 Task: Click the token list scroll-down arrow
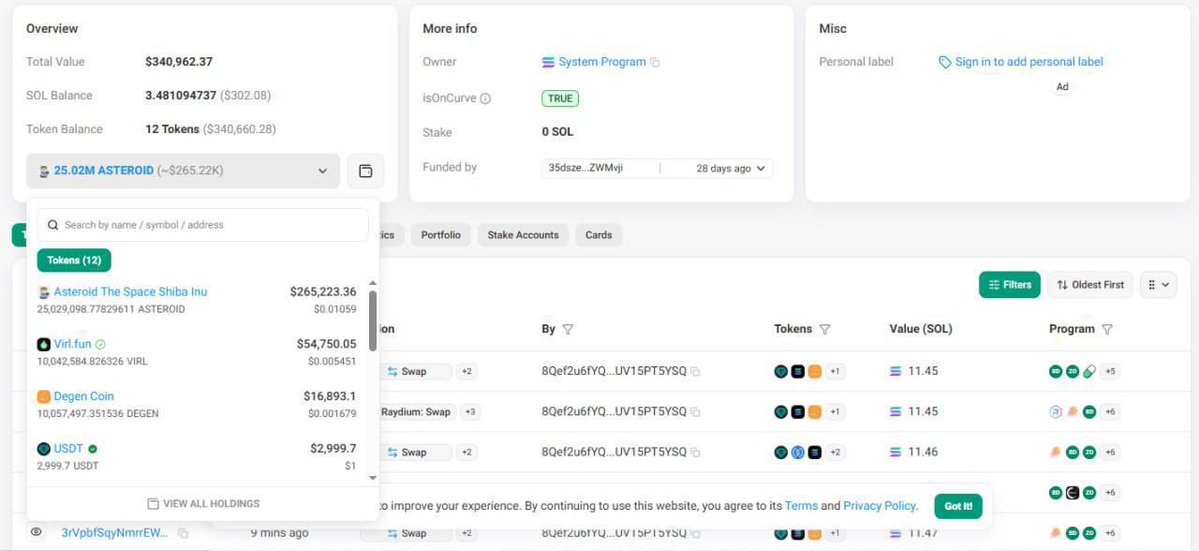(x=372, y=478)
